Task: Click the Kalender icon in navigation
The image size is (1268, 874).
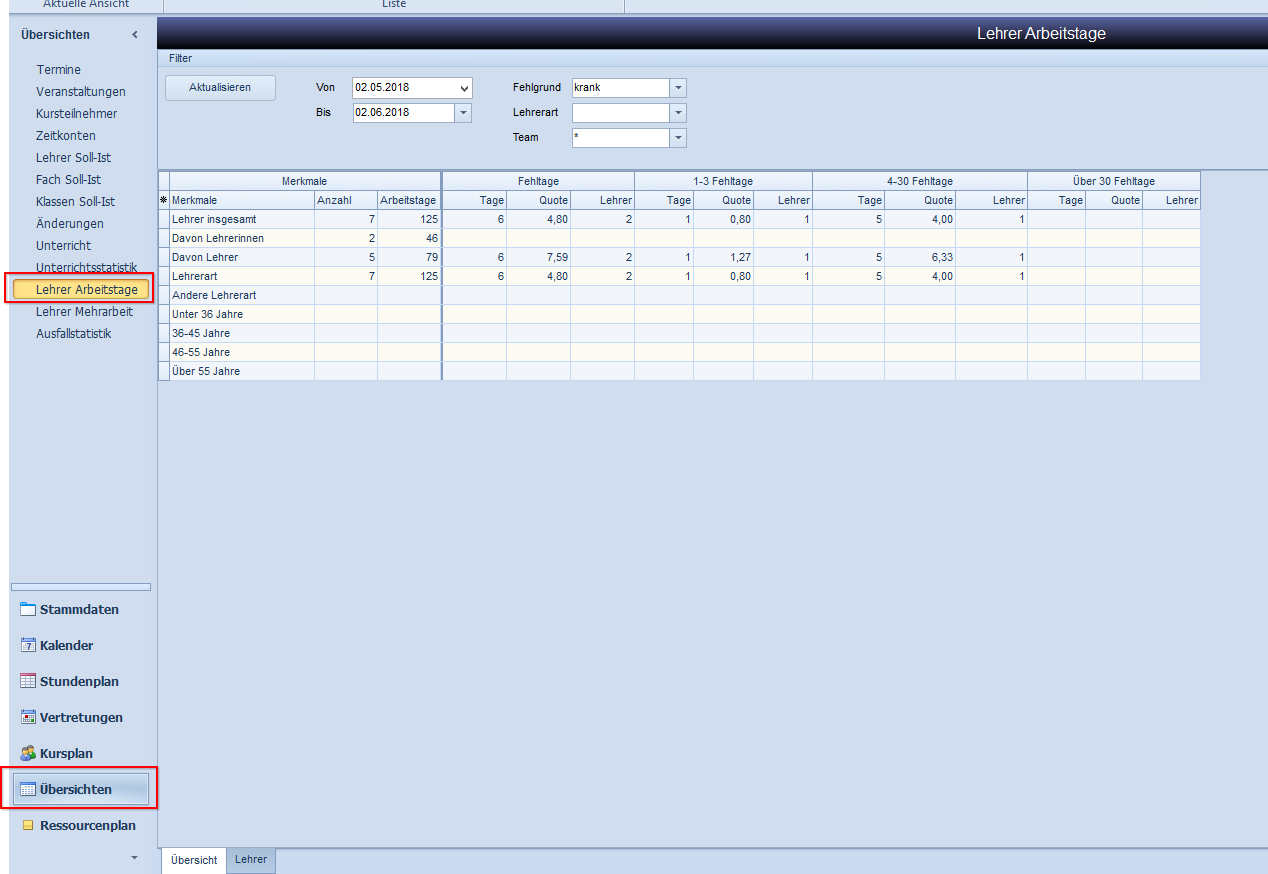Action: tap(28, 645)
